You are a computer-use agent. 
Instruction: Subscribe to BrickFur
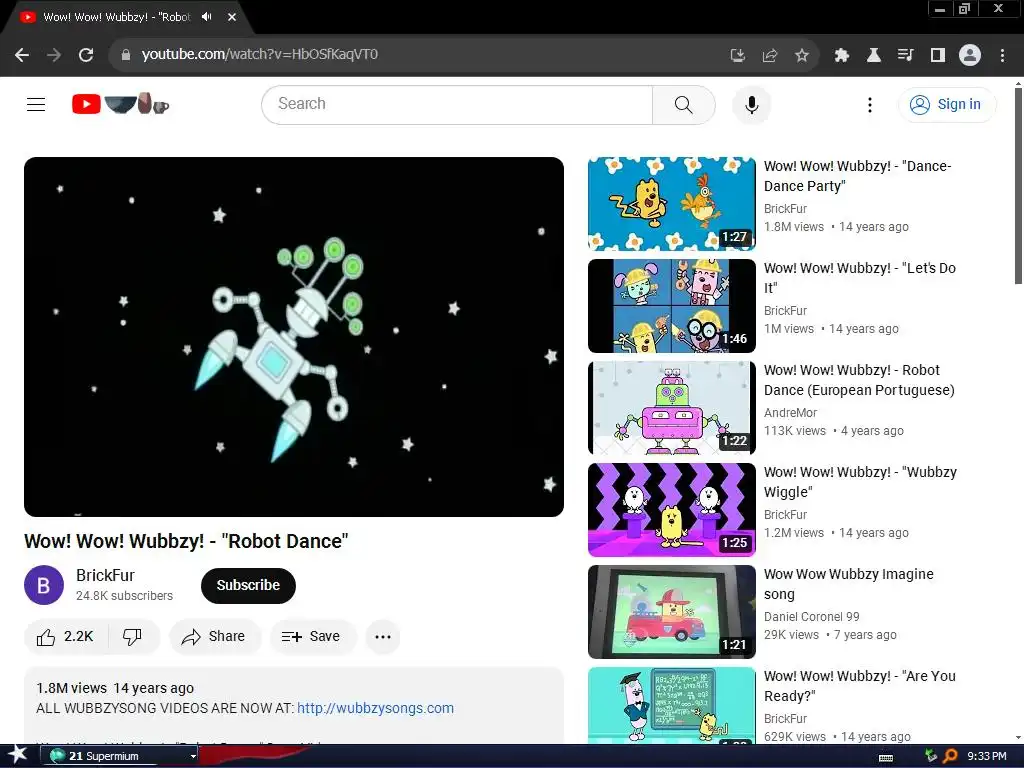tap(248, 585)
